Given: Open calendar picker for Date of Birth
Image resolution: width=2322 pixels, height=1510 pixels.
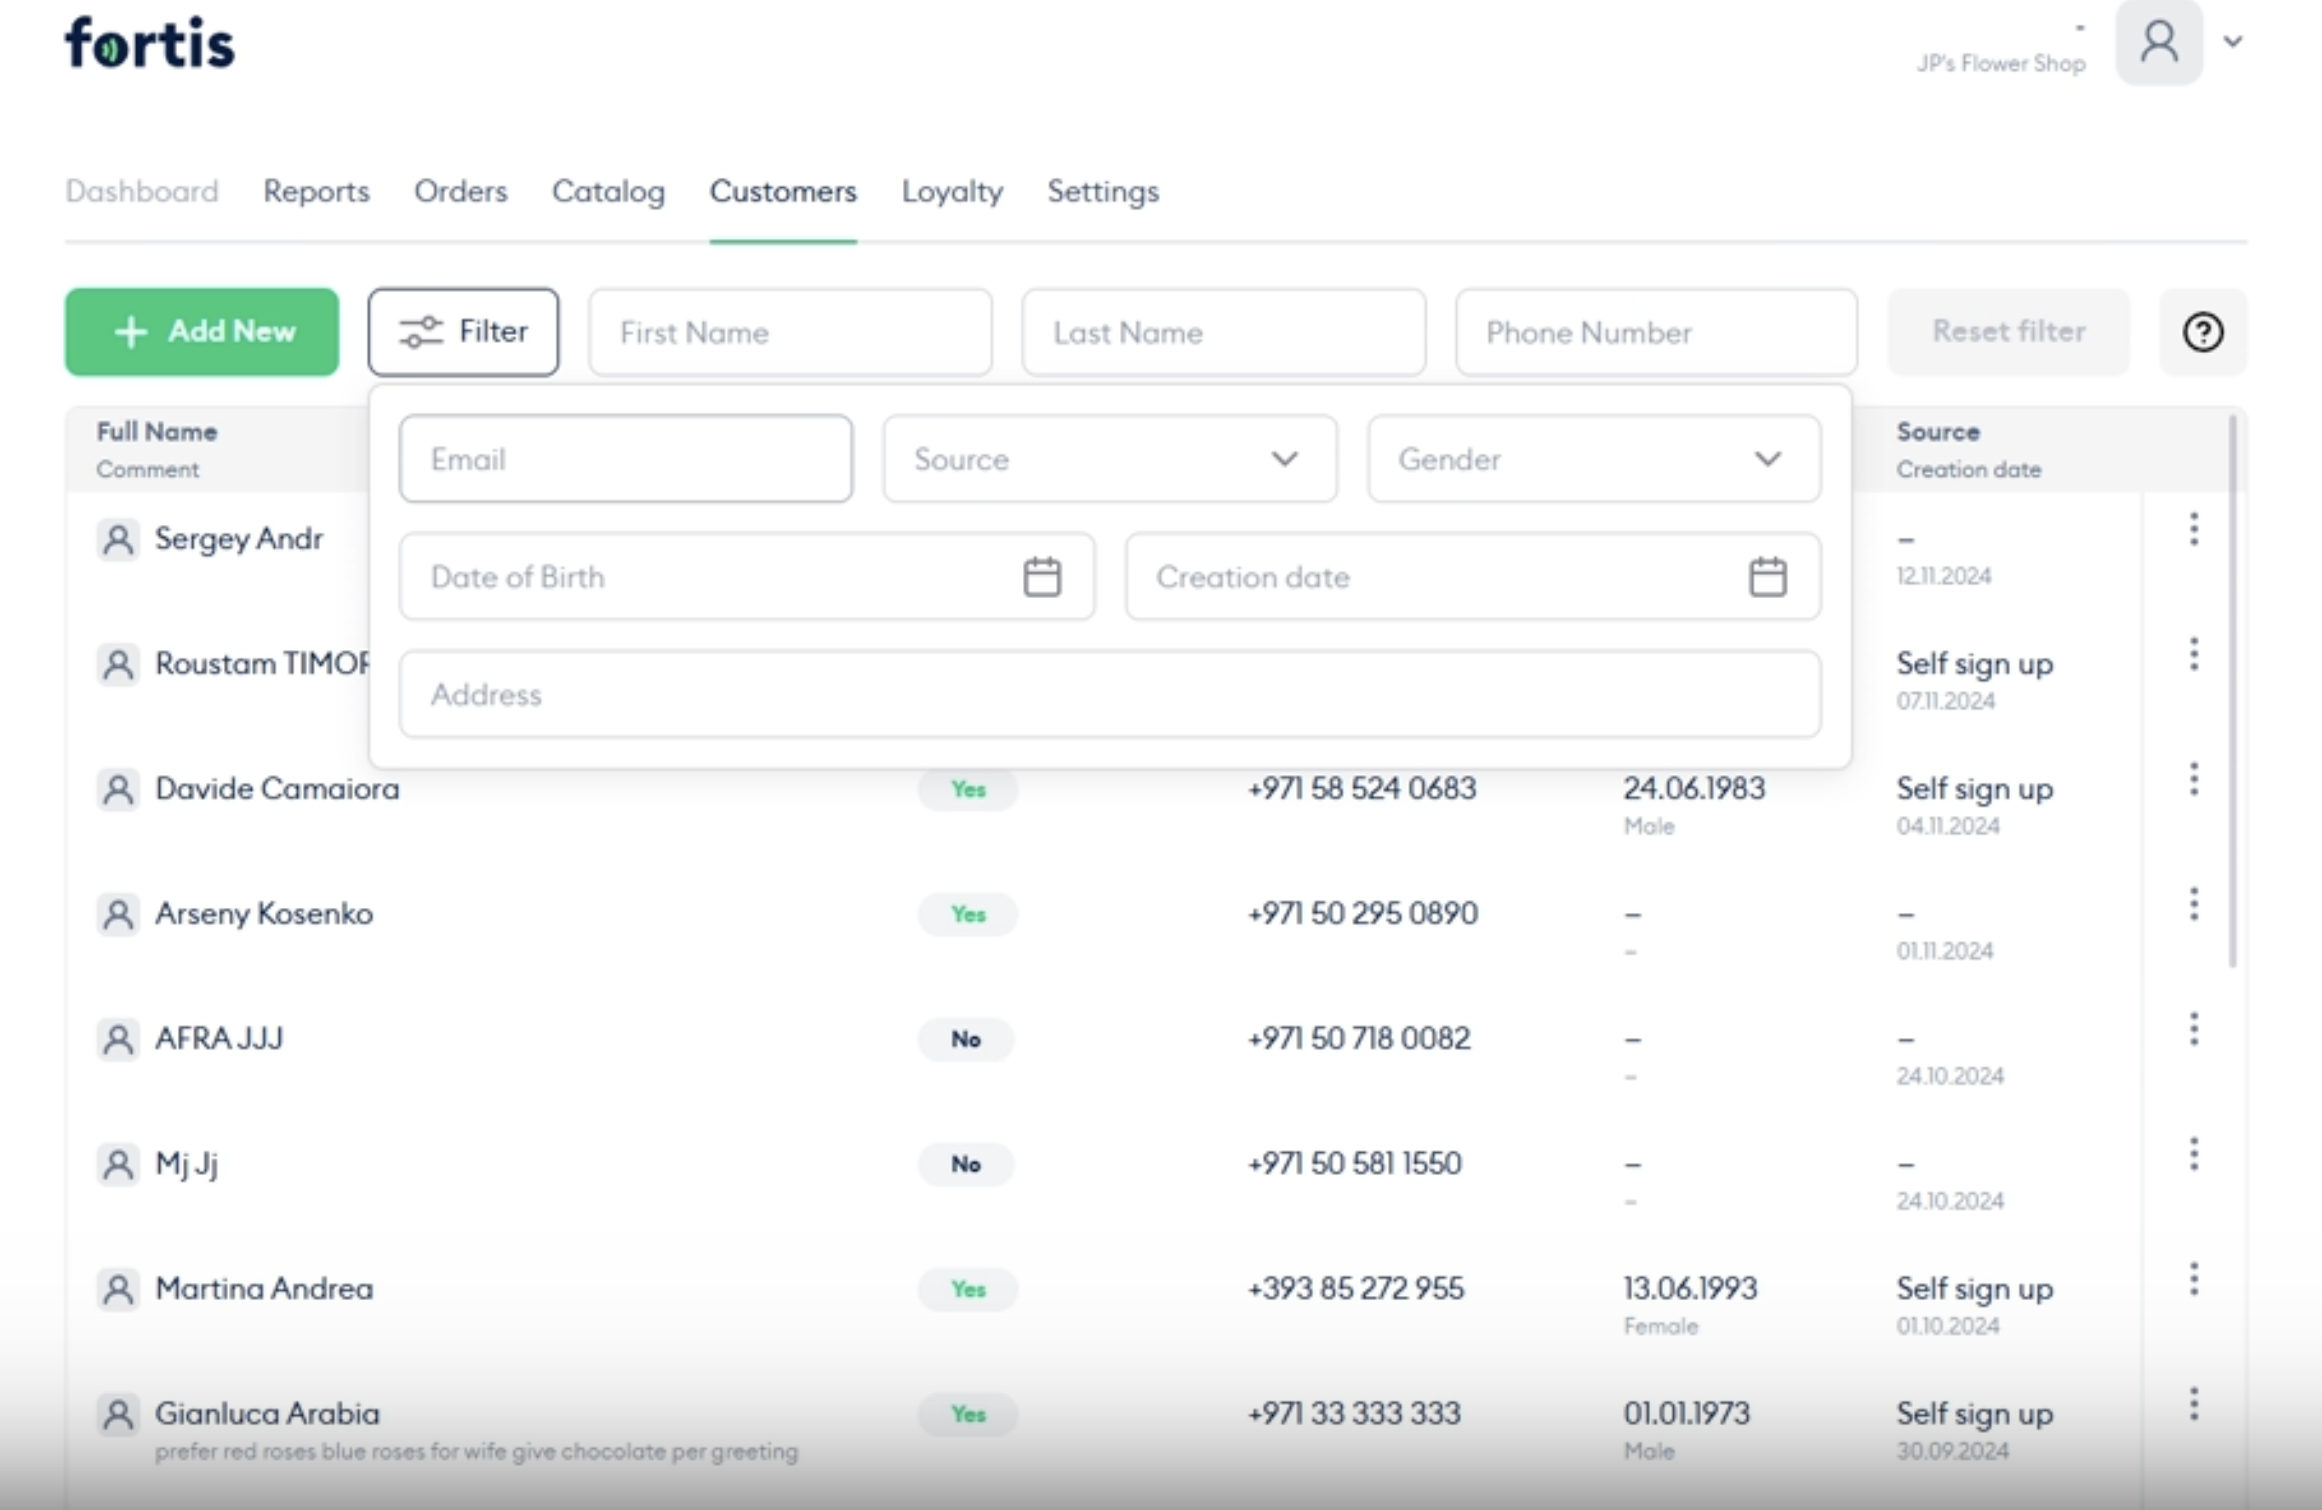Looking at the screenshot, I should [1041, 577].
